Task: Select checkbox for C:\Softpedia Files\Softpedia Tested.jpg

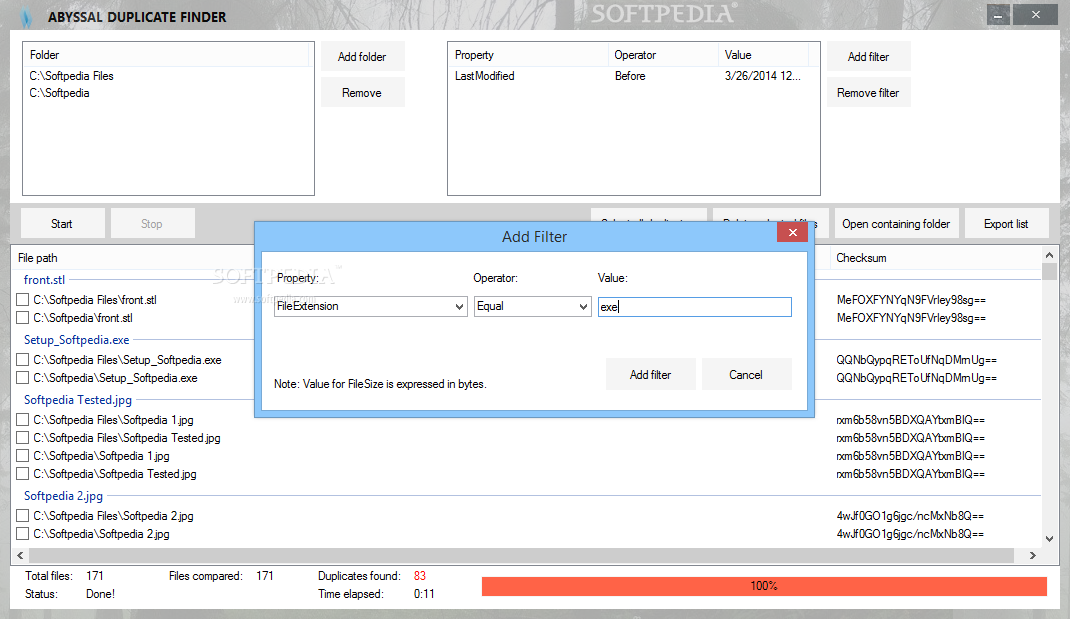Action: pyautogui.click(x=23, y=437)
